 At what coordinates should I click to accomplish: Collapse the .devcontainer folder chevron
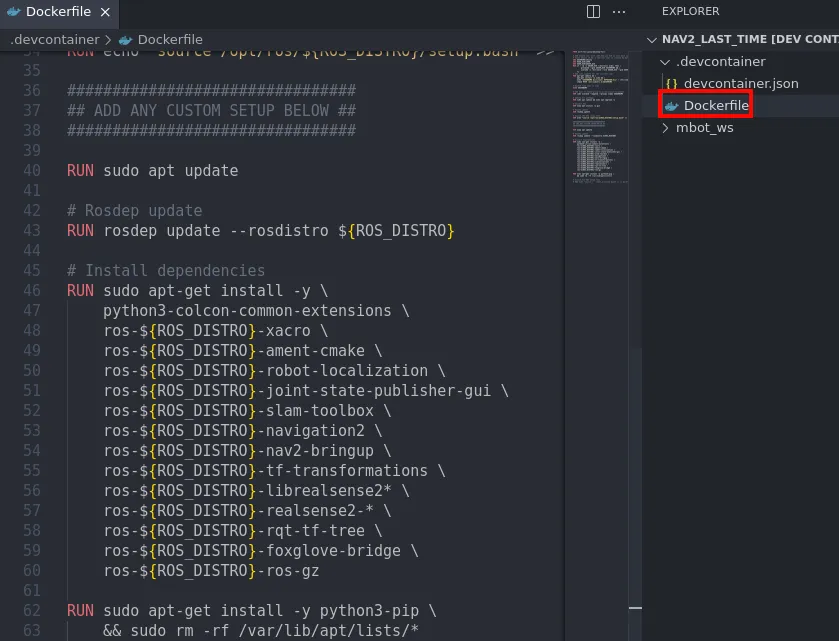click(667, 61)
